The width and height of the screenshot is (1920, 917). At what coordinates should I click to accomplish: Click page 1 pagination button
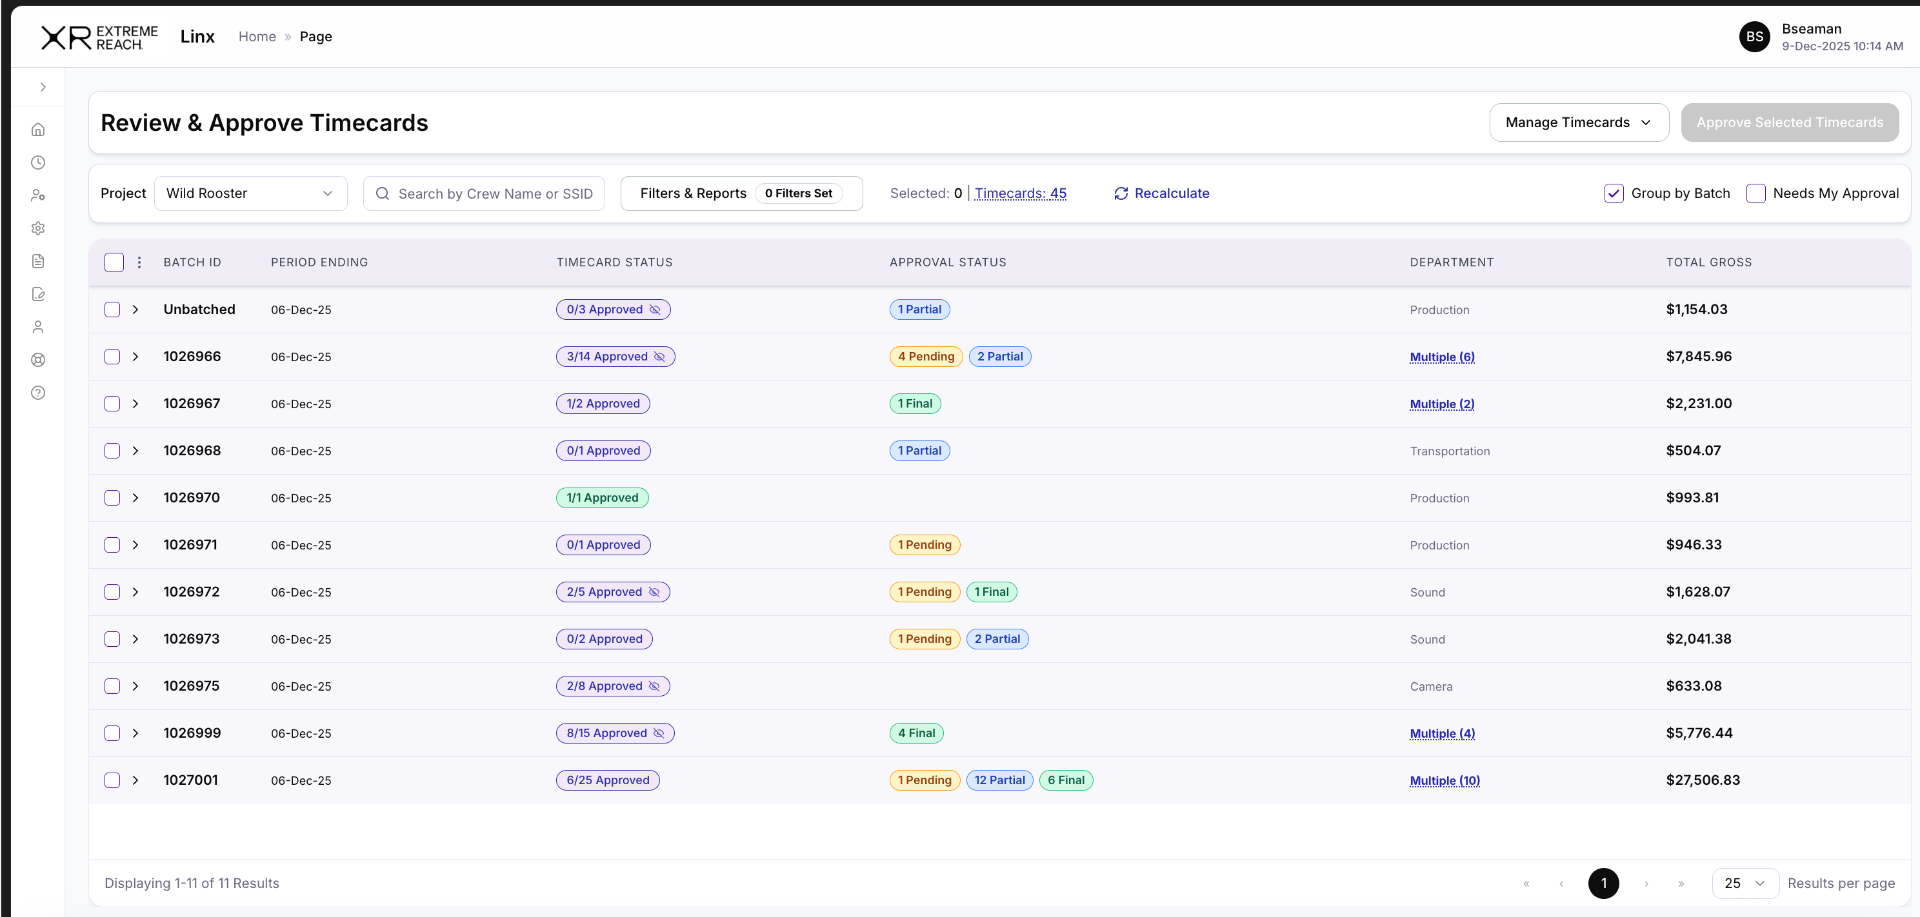point(1603,884)
